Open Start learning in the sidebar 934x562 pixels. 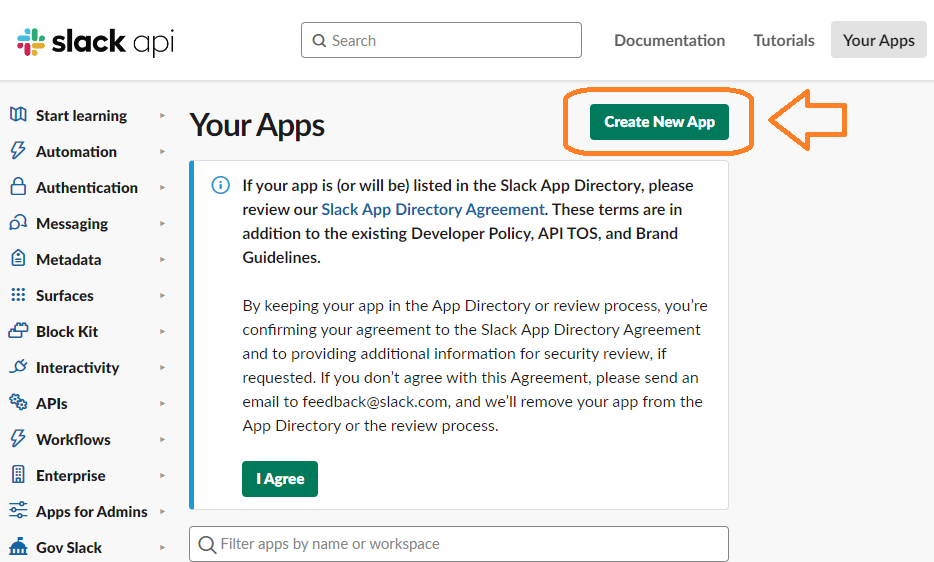[82, 116]
